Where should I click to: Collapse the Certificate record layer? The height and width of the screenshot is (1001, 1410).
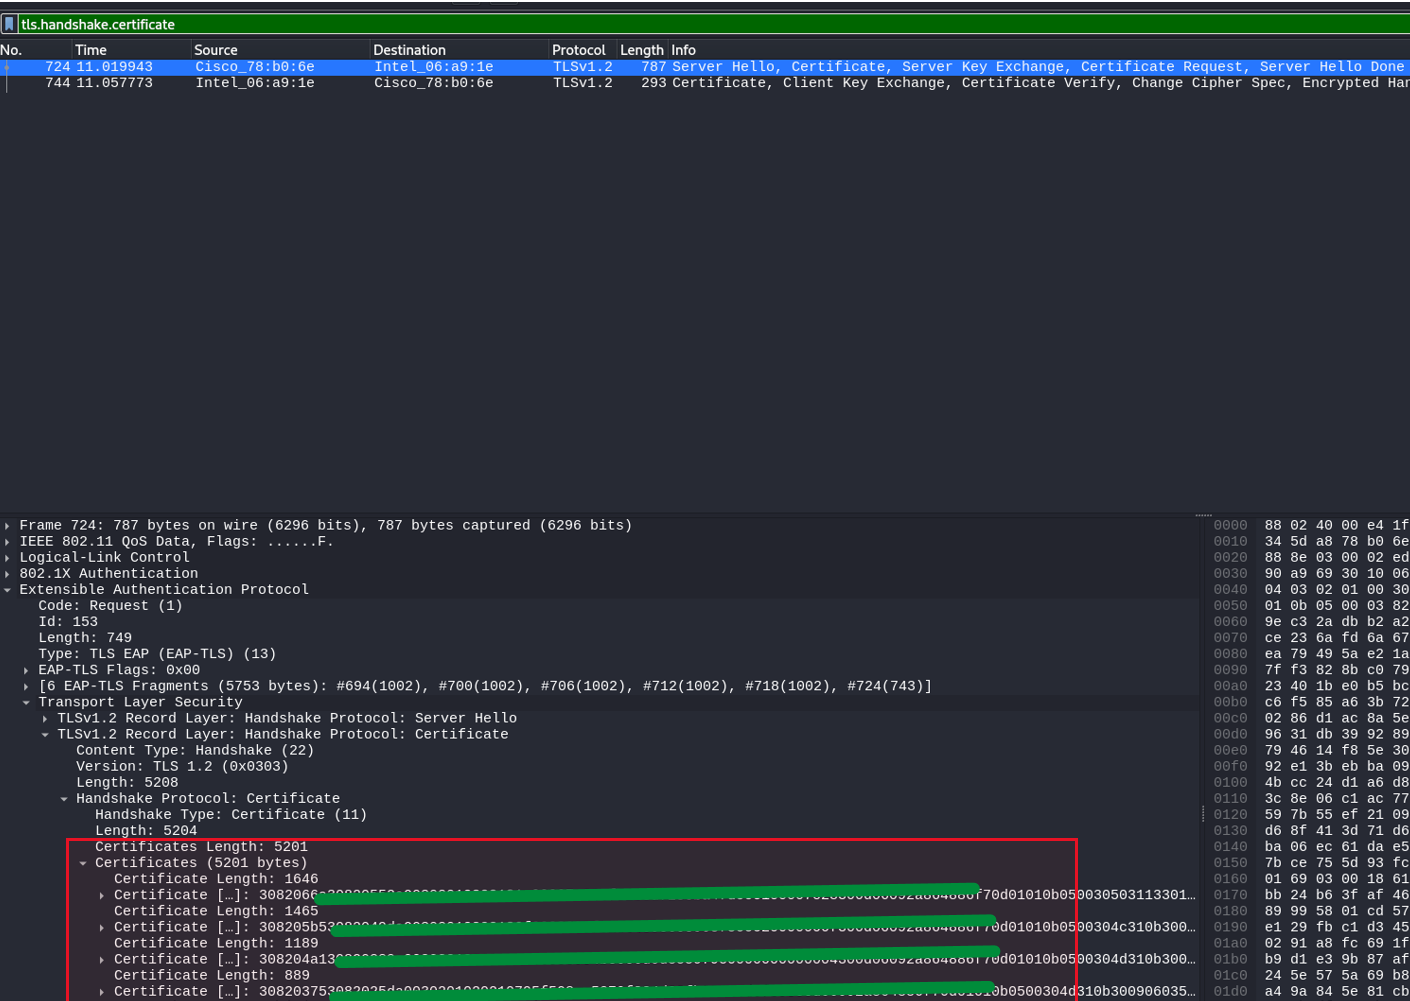click(x=44, y=733)
